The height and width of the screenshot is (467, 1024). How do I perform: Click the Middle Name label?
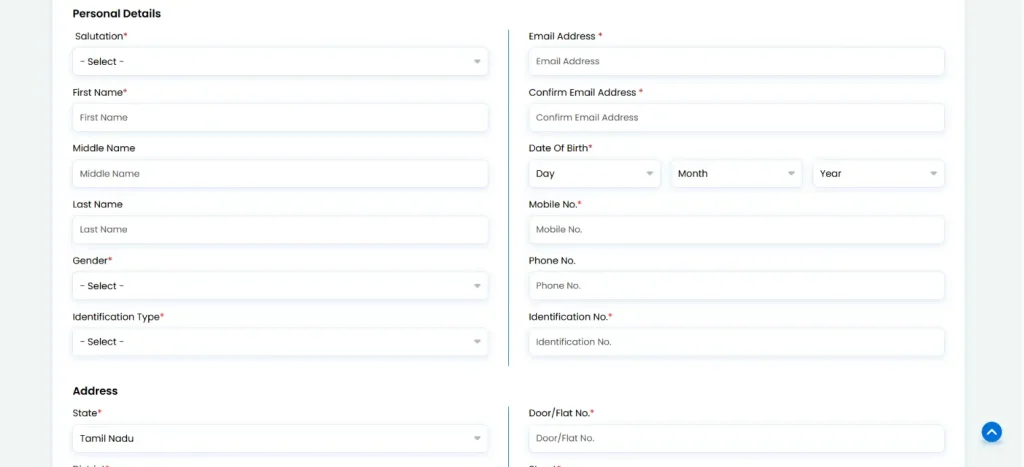point(104,148)
